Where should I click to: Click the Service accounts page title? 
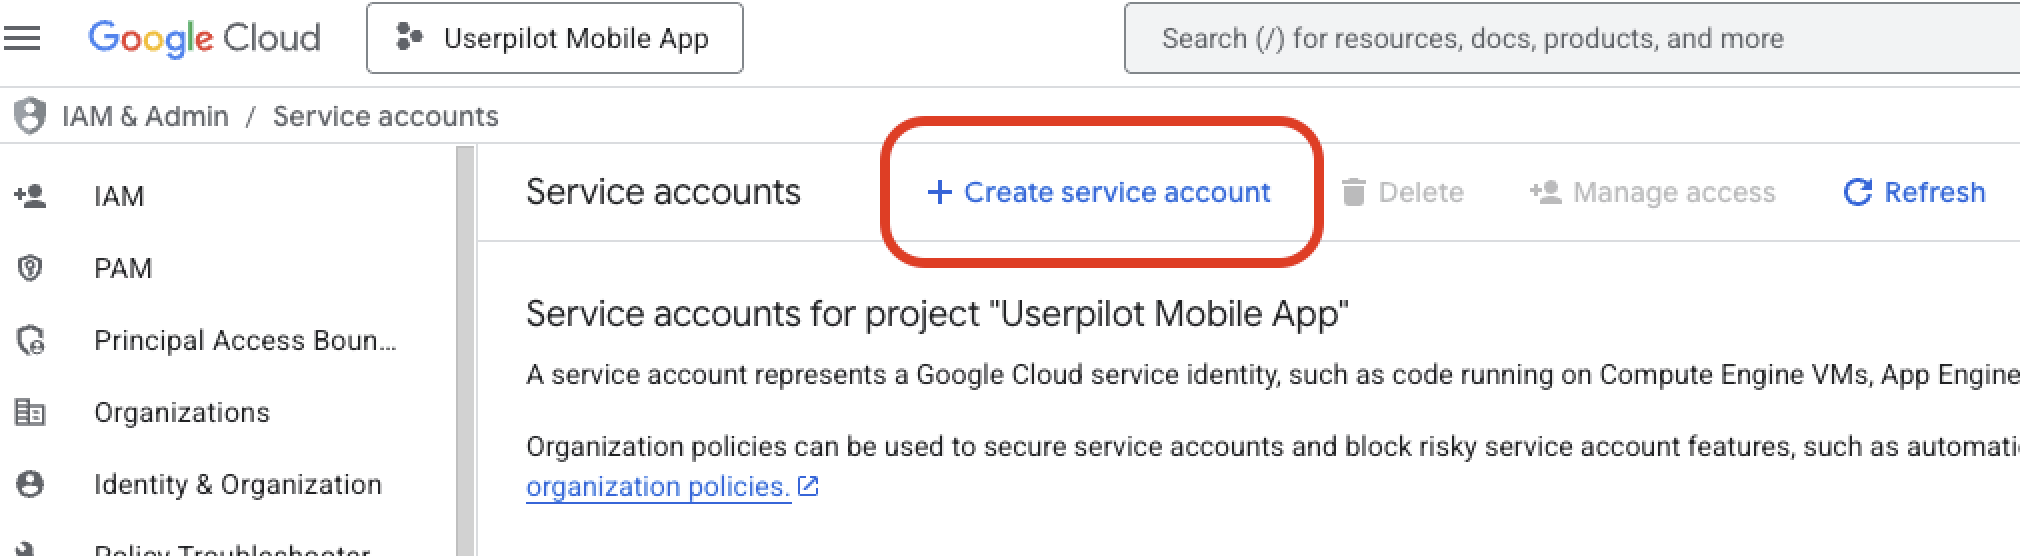[x=663, y=192]
